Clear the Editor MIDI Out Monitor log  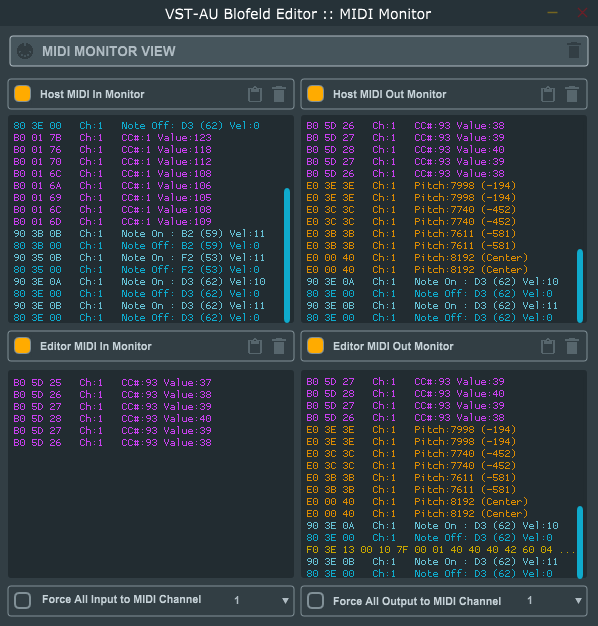pyautogui.click(x=572, y=346)
